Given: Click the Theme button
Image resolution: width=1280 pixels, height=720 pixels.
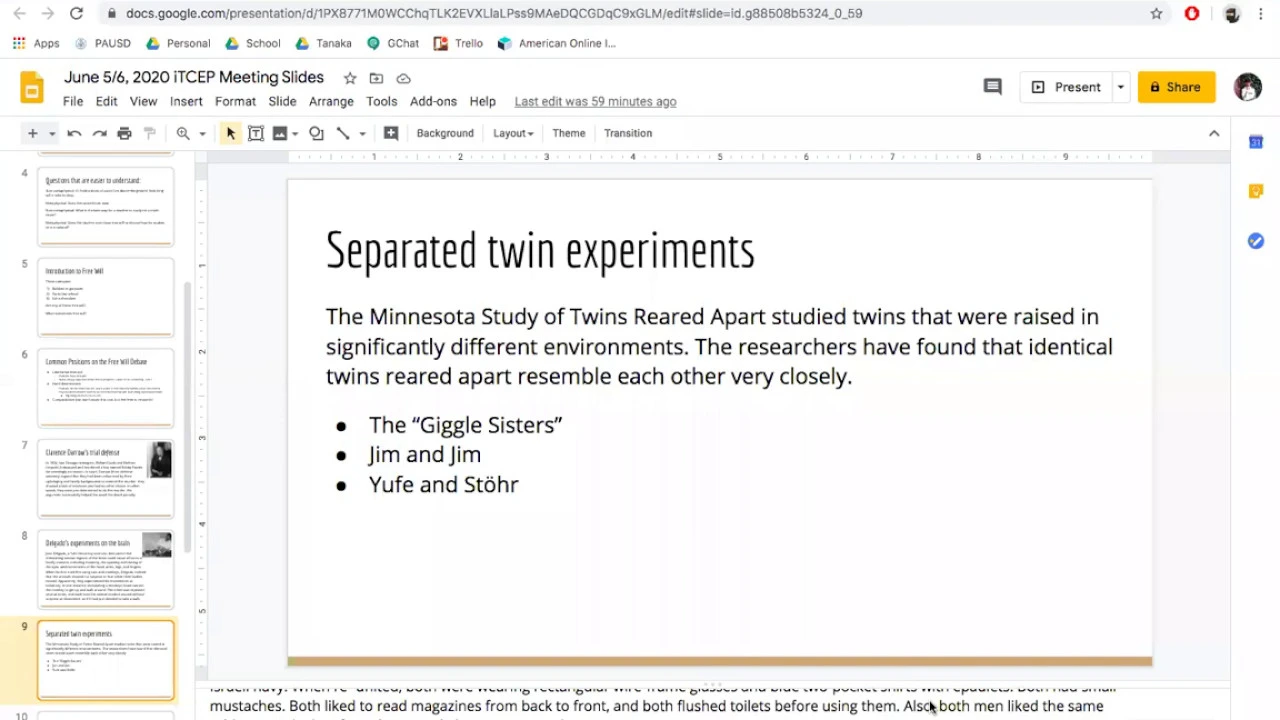Looking at the screenshot, I should coord(569,133).
